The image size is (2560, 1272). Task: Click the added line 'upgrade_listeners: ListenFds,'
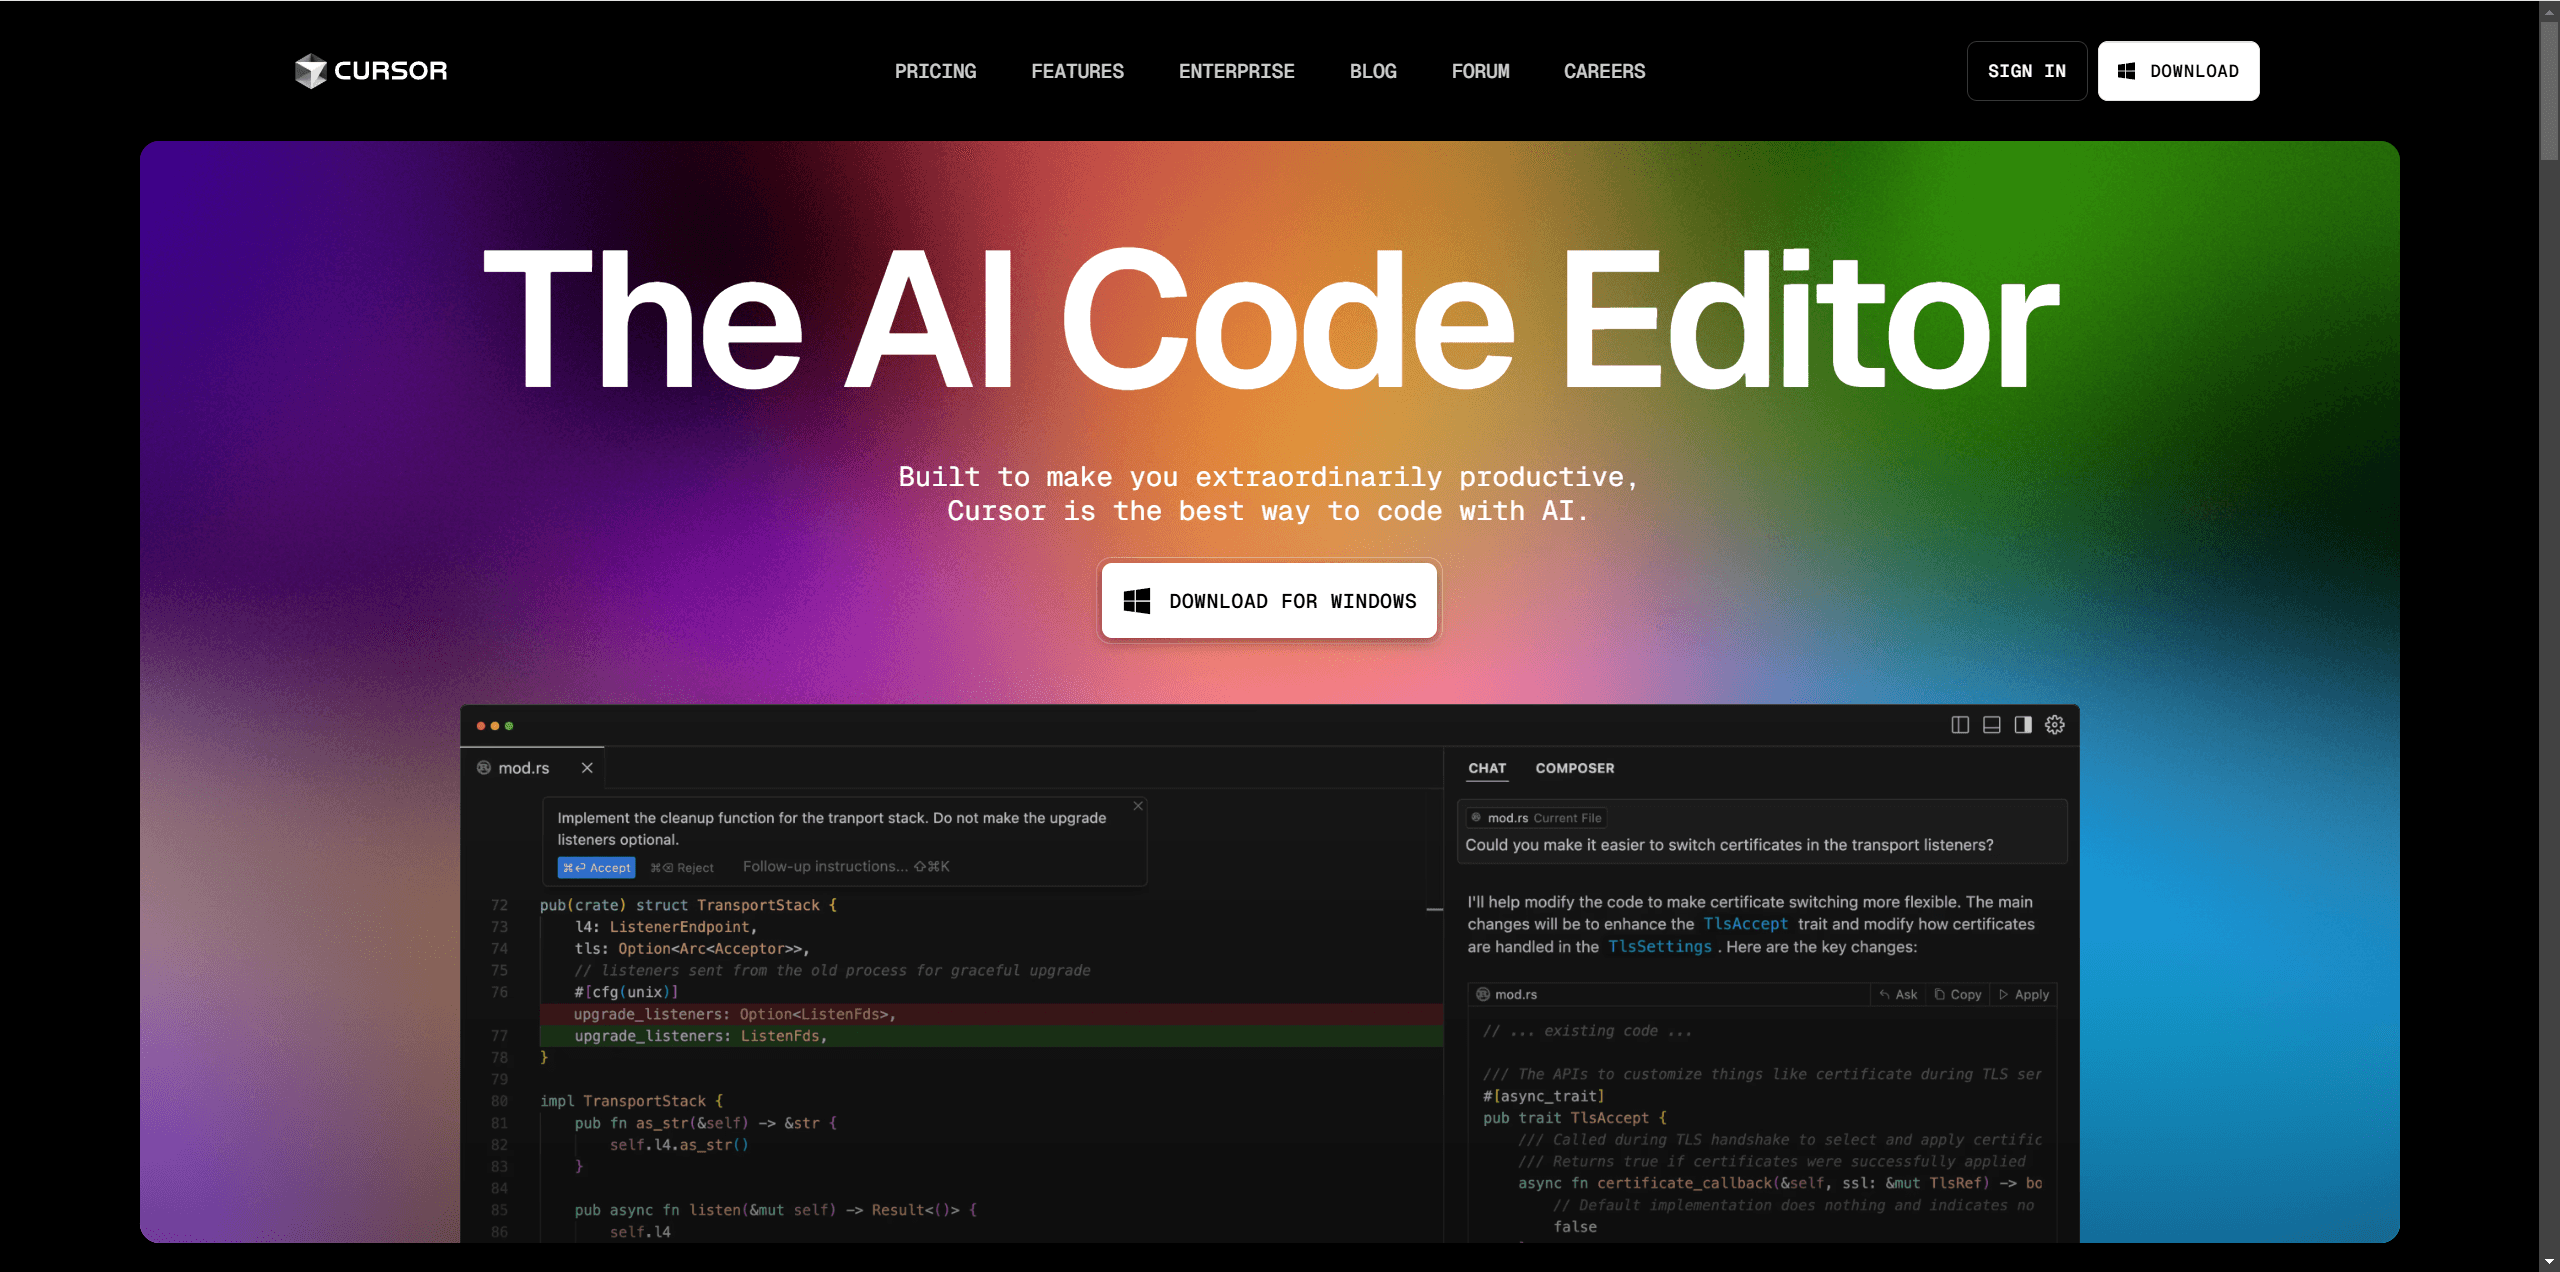[991, 1036]
